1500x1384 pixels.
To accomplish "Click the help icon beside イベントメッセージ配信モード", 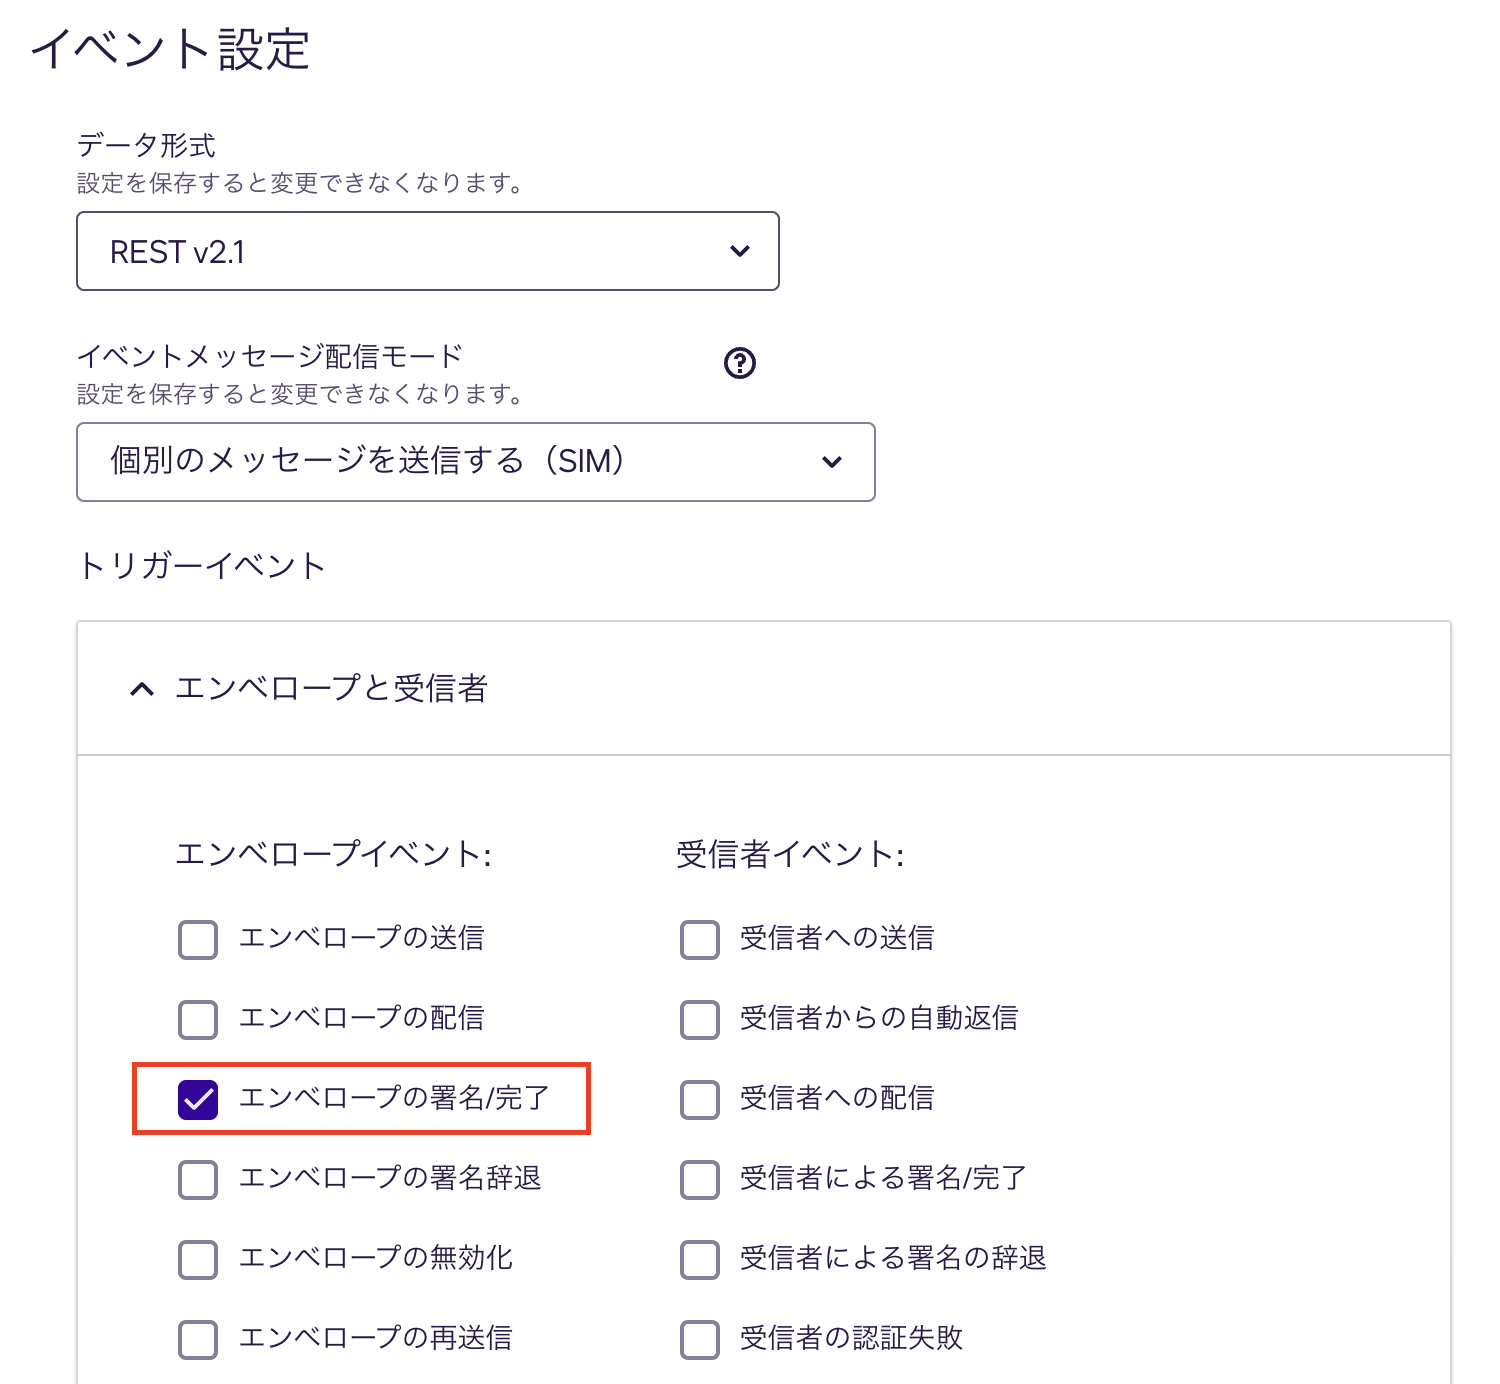I will click(739, 363).
